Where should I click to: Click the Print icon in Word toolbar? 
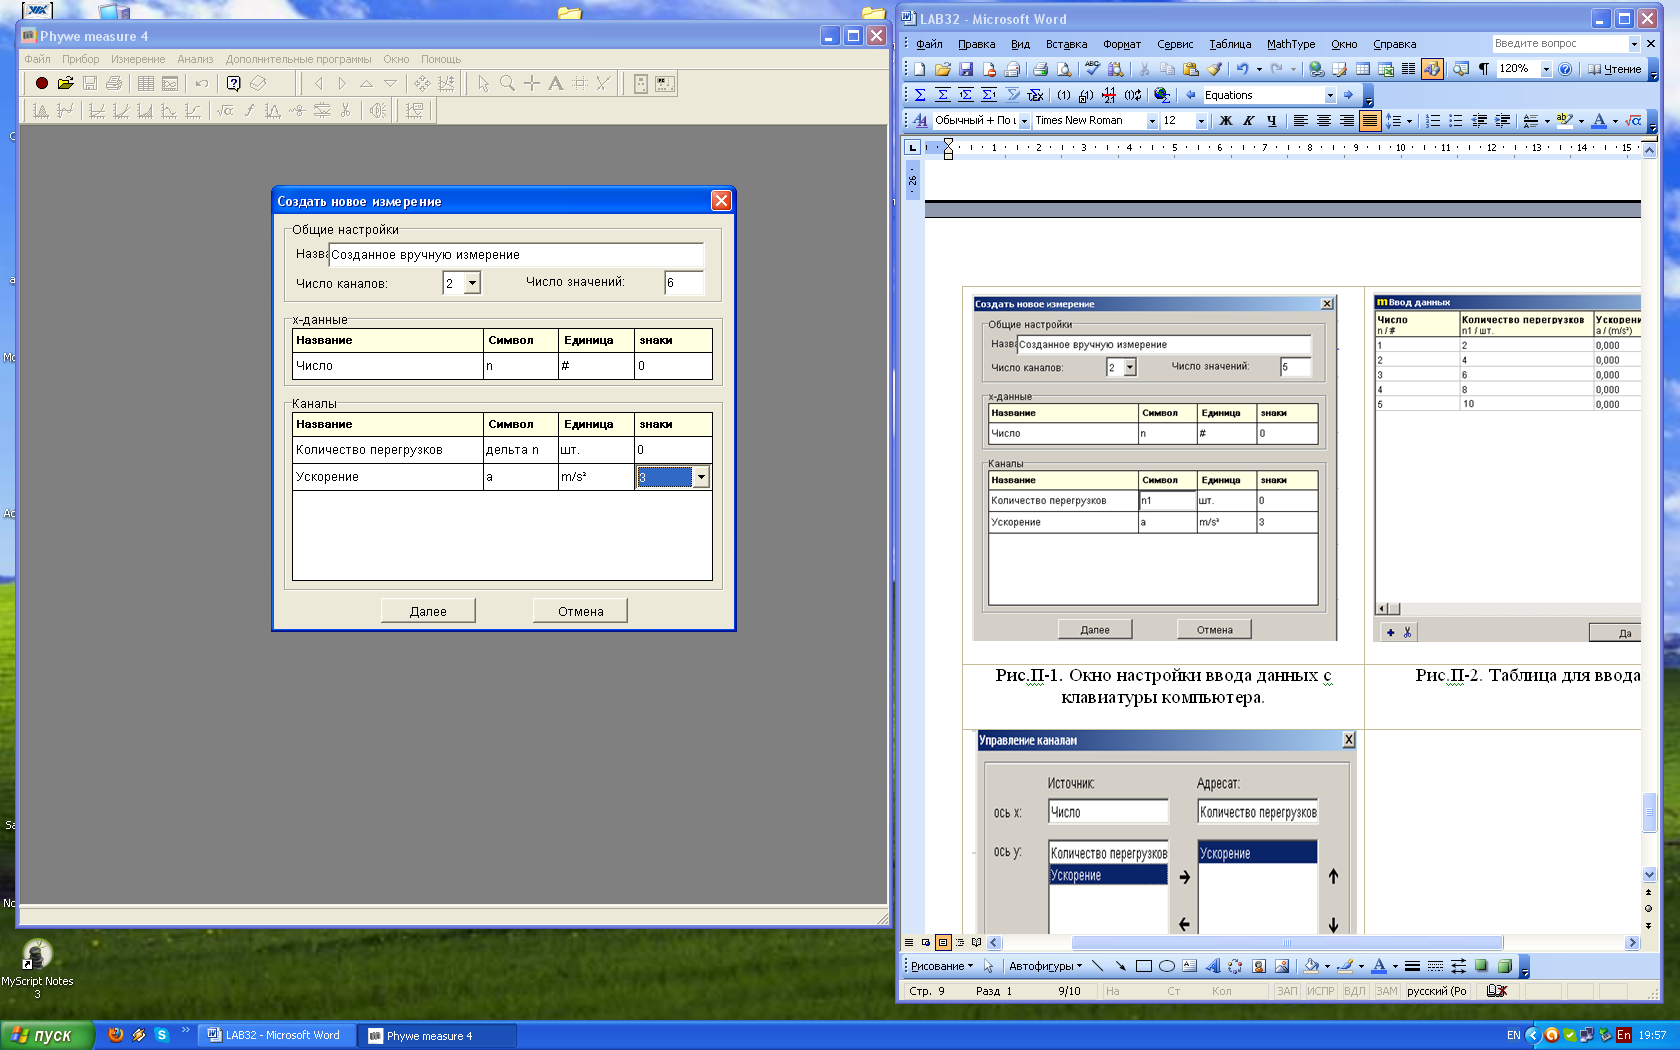coord(1040,69)
